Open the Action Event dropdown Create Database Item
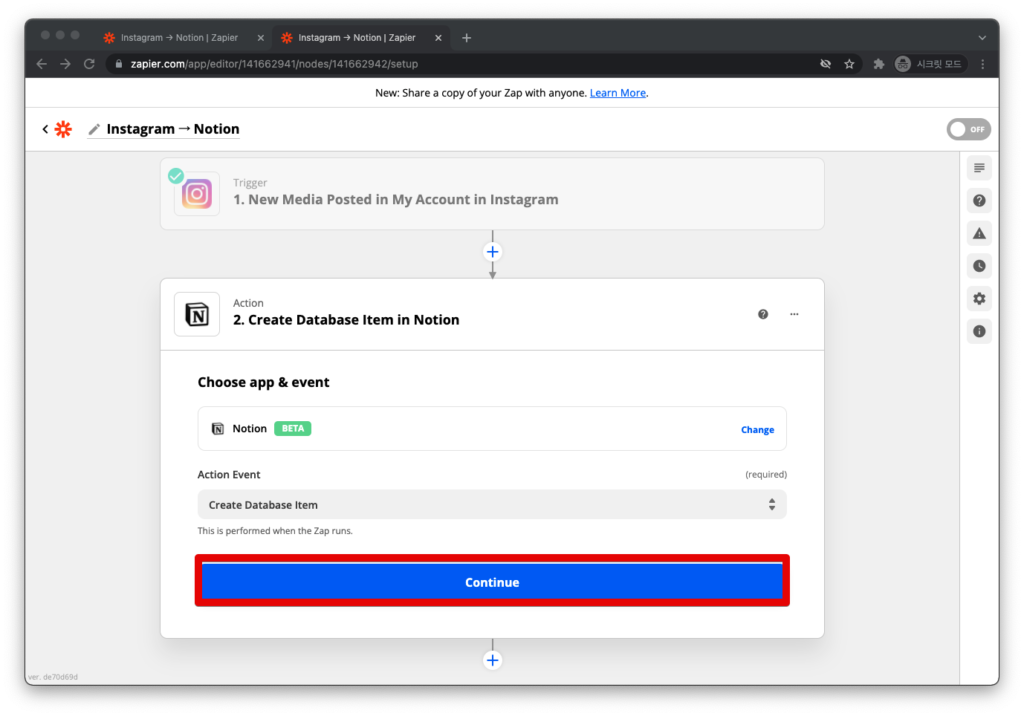Screen dimensions: 1024x716 coord(492,504)
